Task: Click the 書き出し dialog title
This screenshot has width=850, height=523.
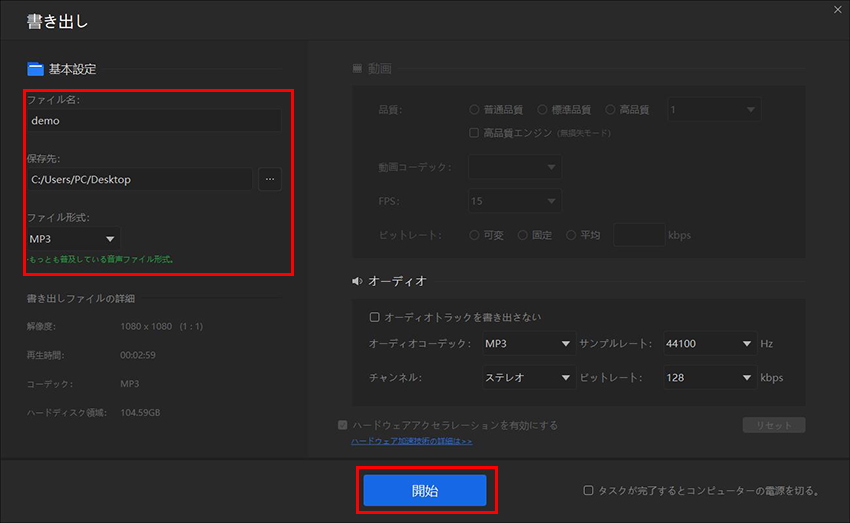Action: [x=57, y=21]
